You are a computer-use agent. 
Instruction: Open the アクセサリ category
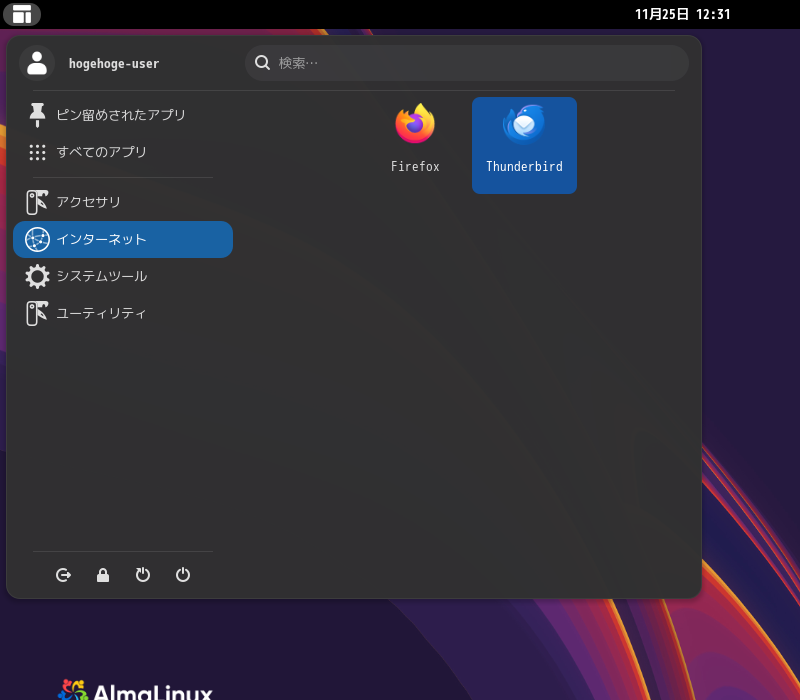(123, 202)
